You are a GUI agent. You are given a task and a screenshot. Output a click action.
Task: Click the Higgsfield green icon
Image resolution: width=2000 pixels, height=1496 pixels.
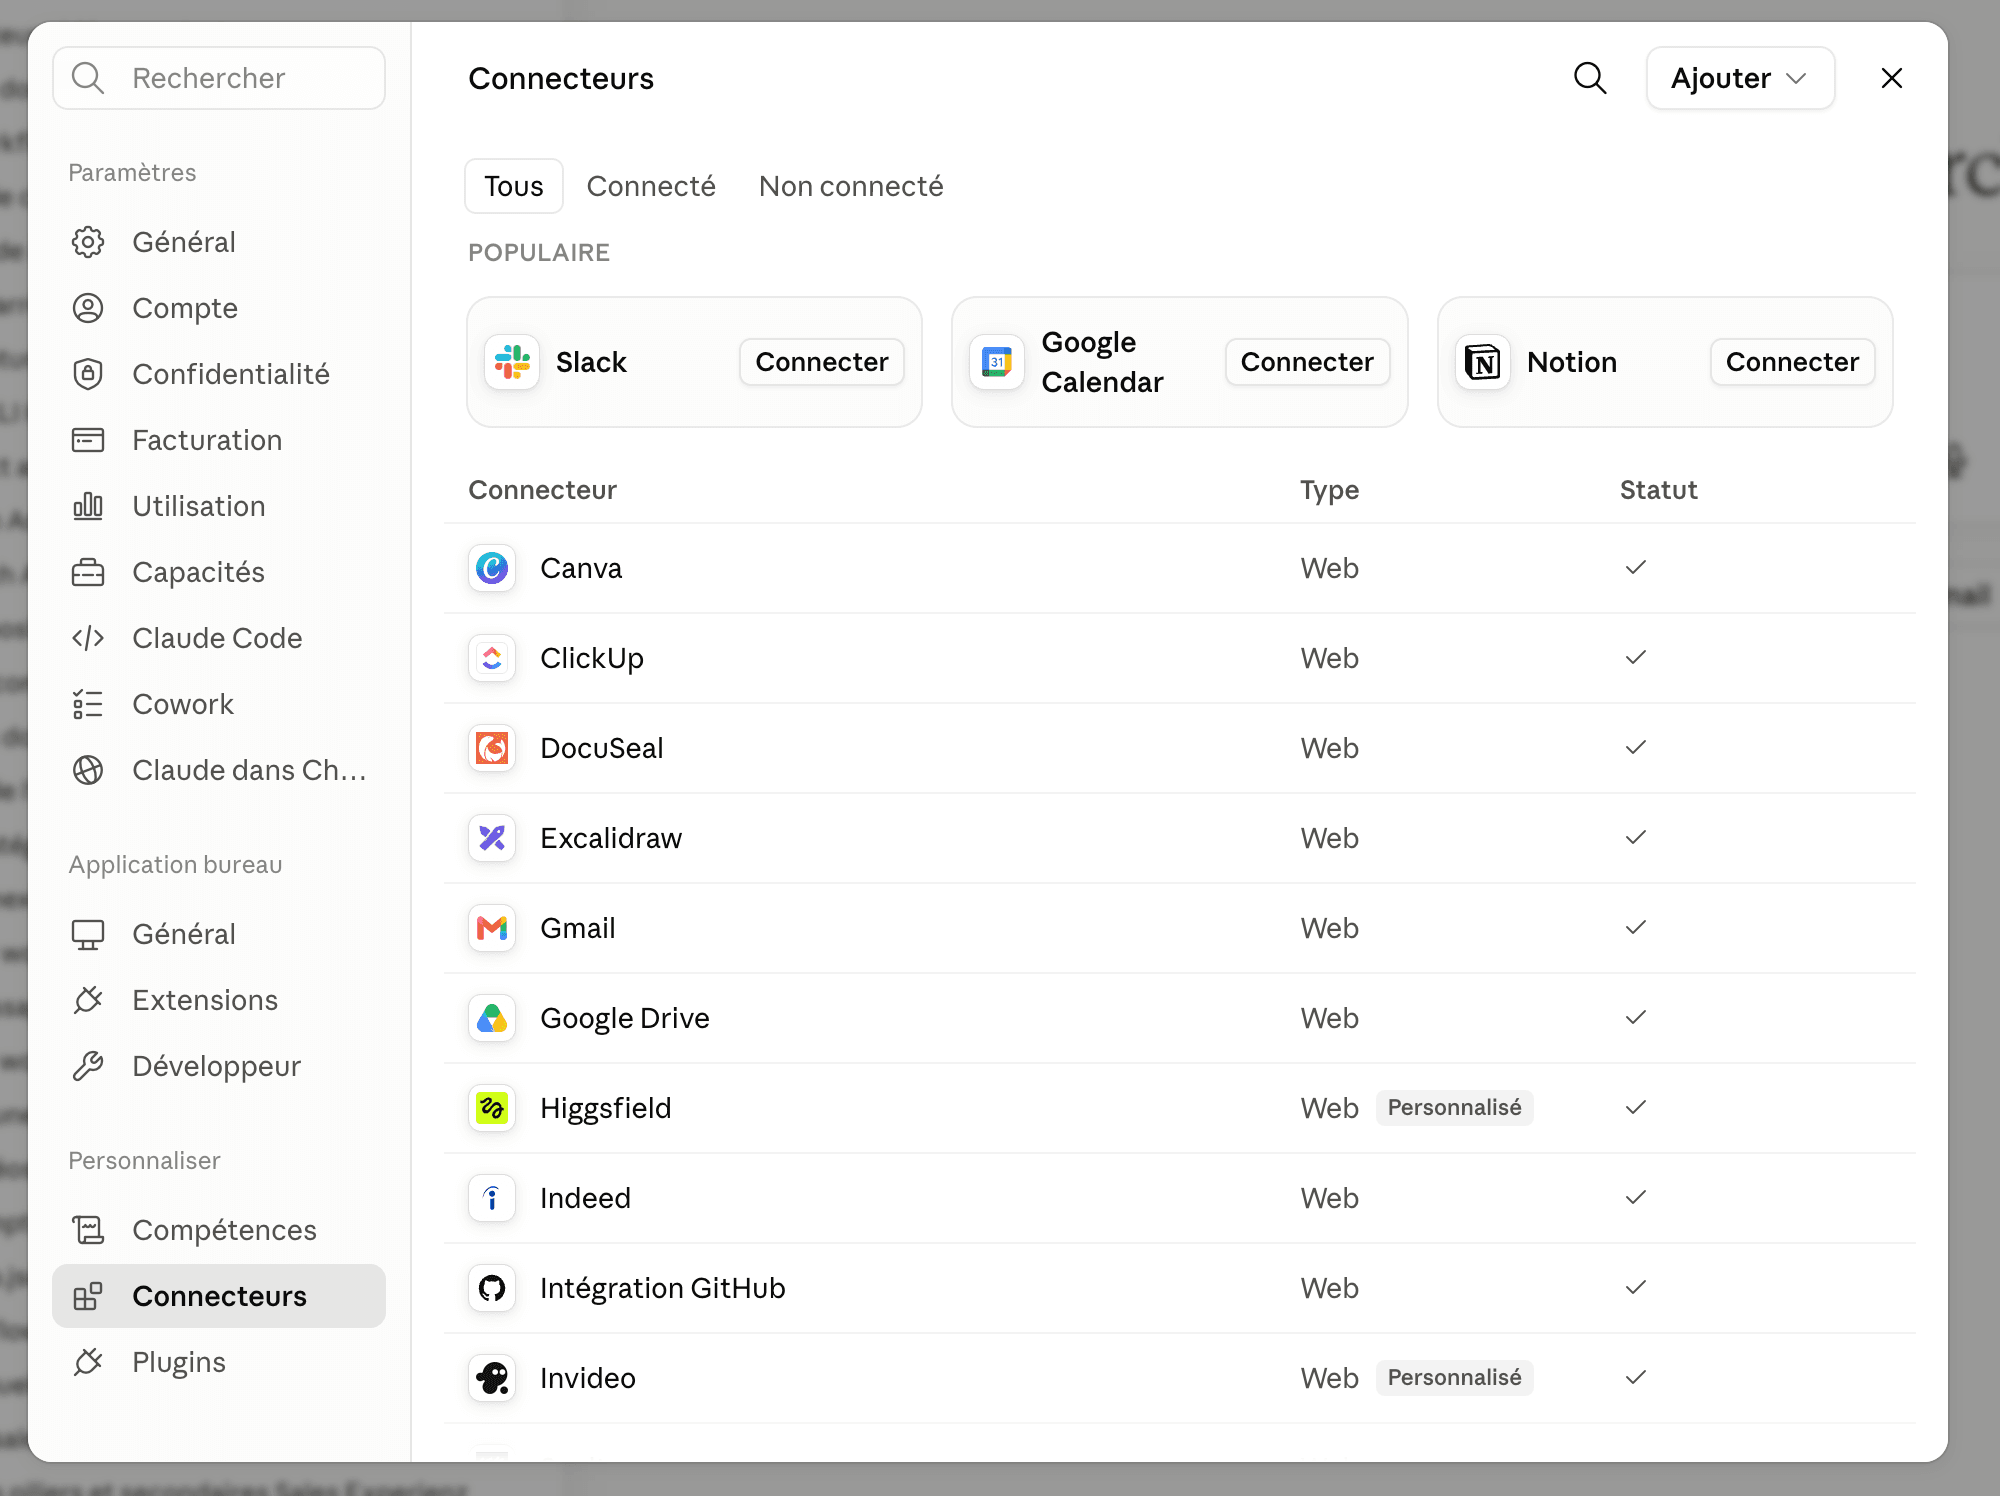(x=492, y=1108)
